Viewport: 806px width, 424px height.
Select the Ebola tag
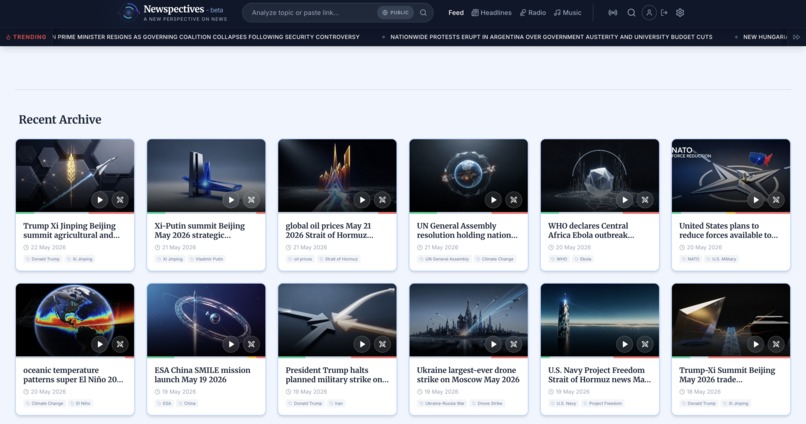pyautogui.click(x=583, y=259)
